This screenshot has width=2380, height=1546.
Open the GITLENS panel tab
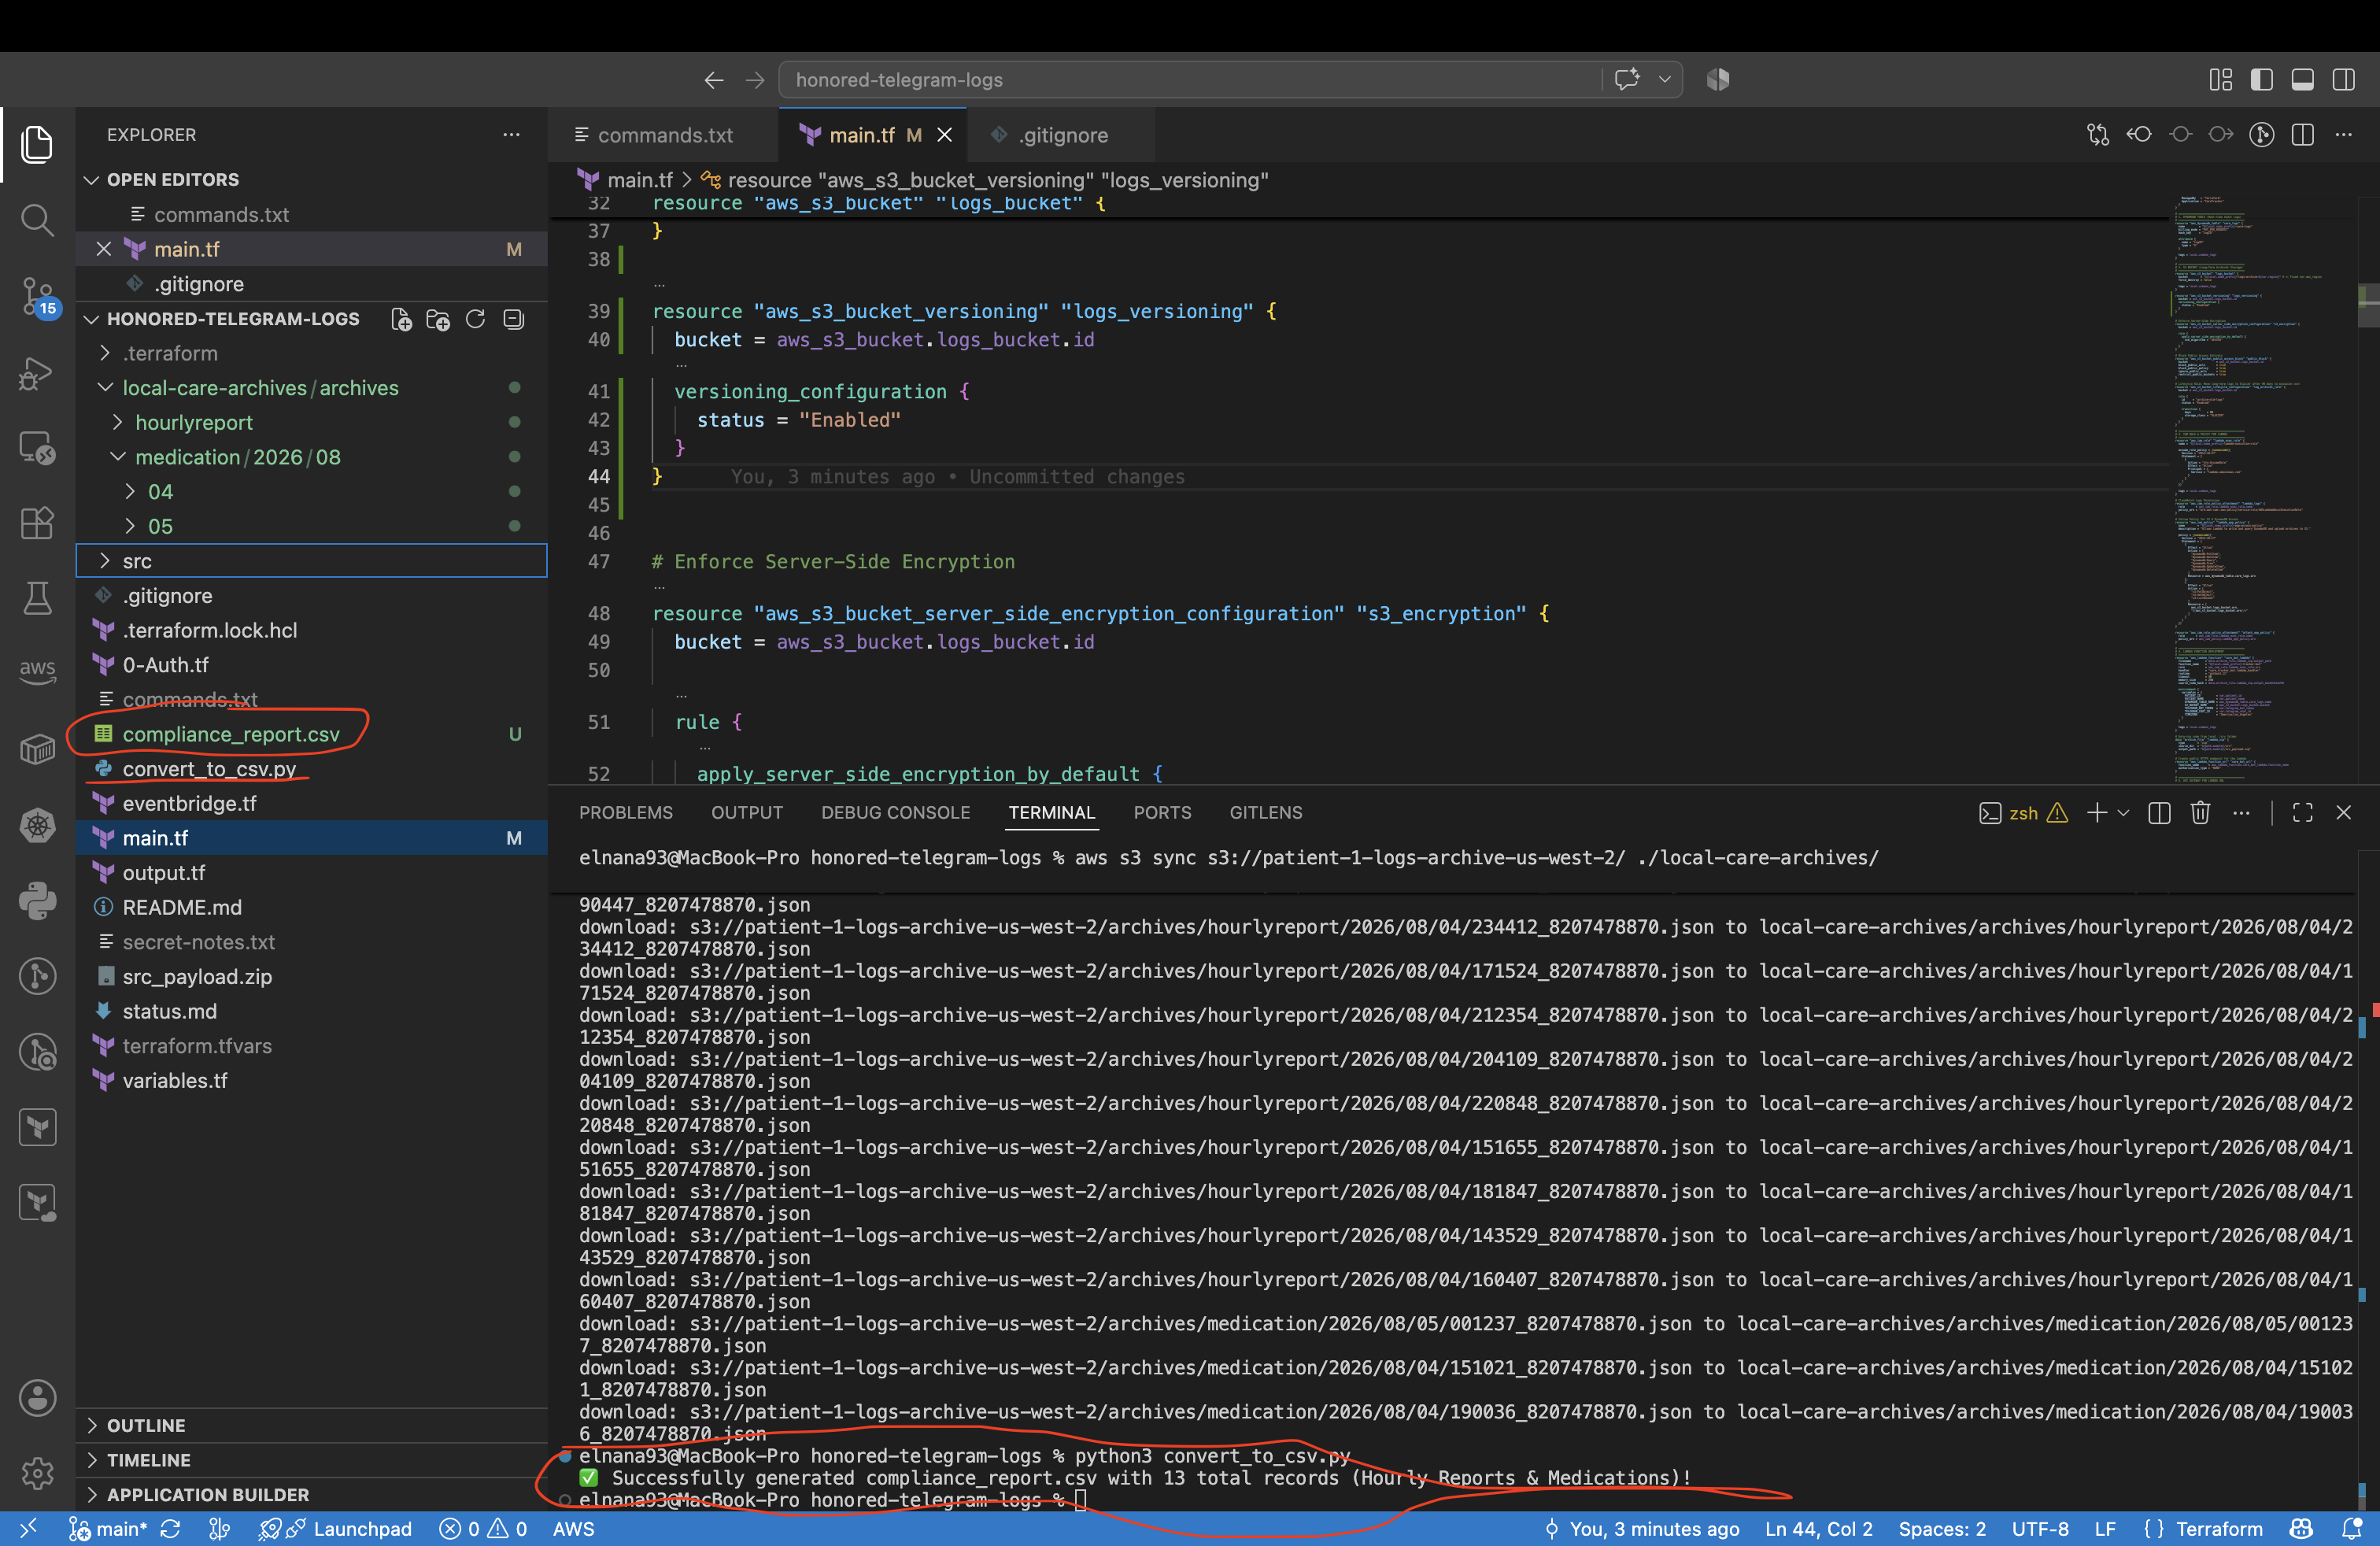point(1265,812)
